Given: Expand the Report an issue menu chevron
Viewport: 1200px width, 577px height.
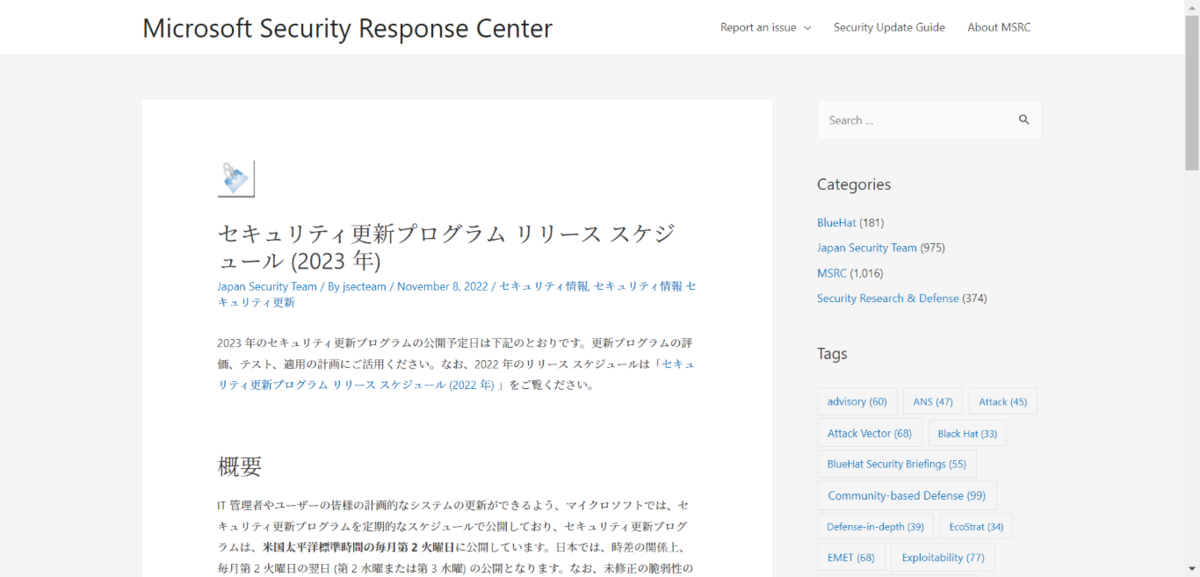Looking at the screenshot, I should 807,28.
